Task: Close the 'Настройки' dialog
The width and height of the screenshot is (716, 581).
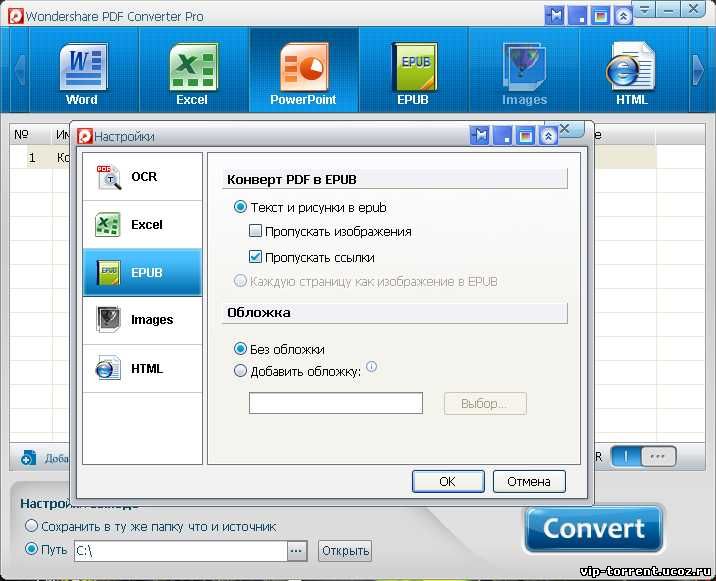Action: (565, 129)
